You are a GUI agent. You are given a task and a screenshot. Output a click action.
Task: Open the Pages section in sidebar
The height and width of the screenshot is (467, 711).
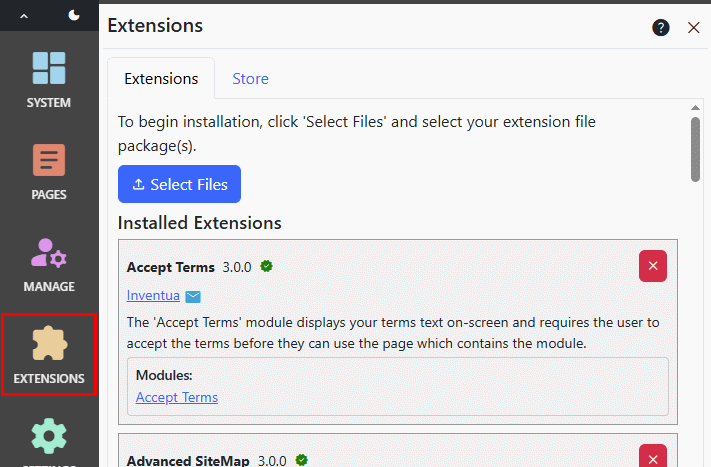49,170
